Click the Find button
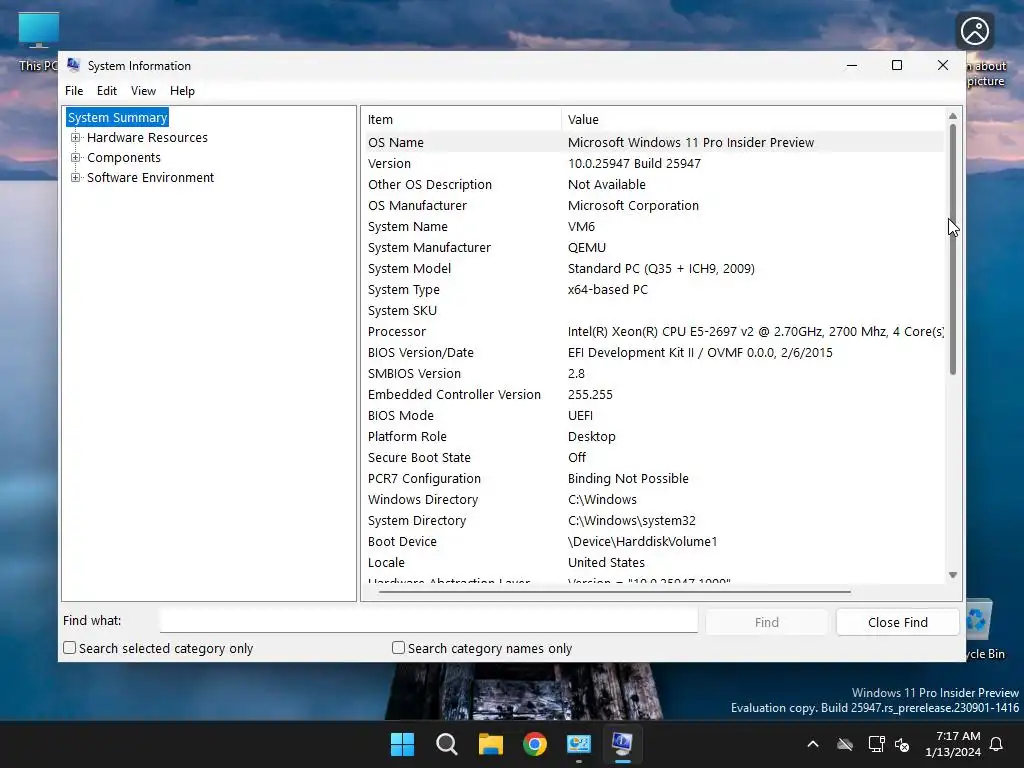This screenshot has width=1024, height=768. point(767,622)
